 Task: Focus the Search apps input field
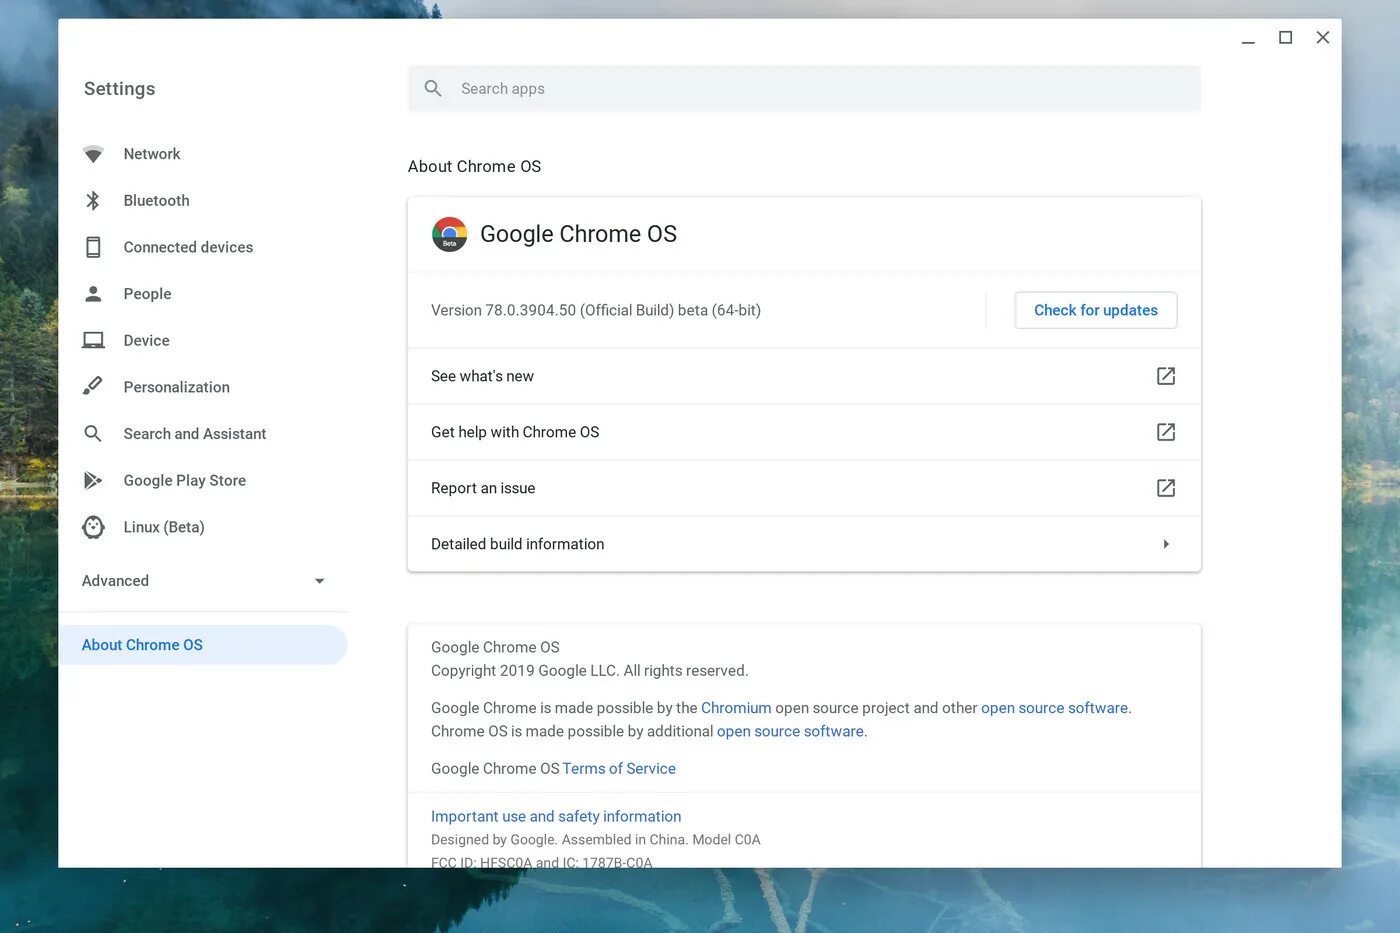tap(804, 88)
